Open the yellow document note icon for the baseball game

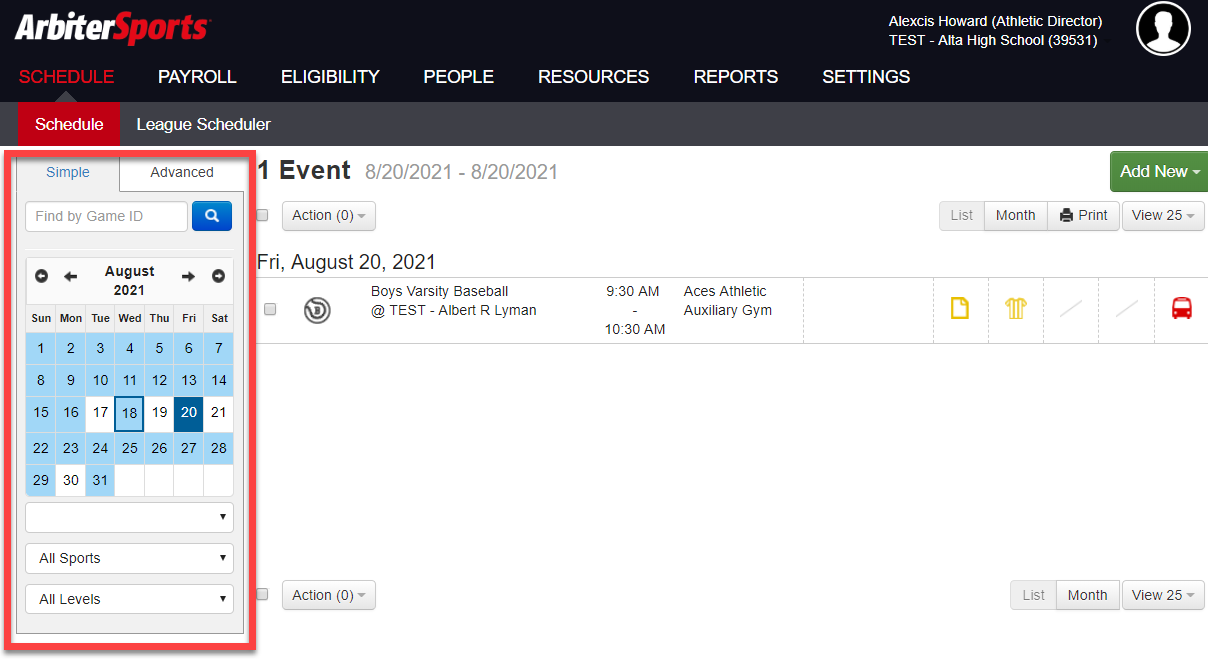pos(959,309)
